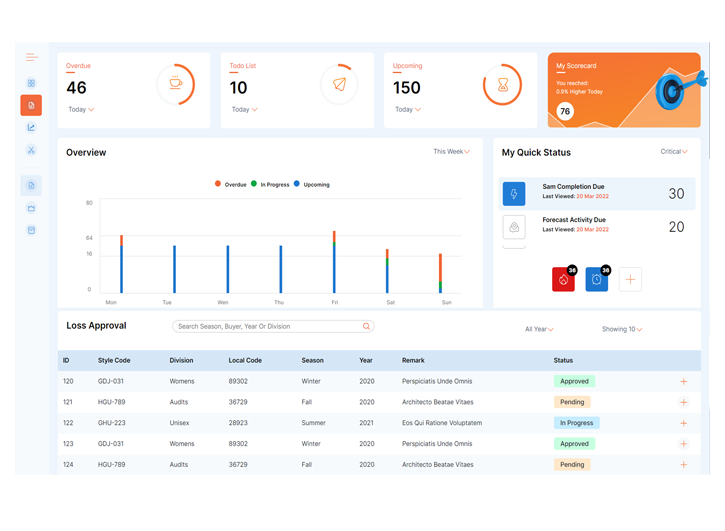Click the red flame quick status tile
The width and height of the screenshot is (725, 531).
tap(564, 280)
